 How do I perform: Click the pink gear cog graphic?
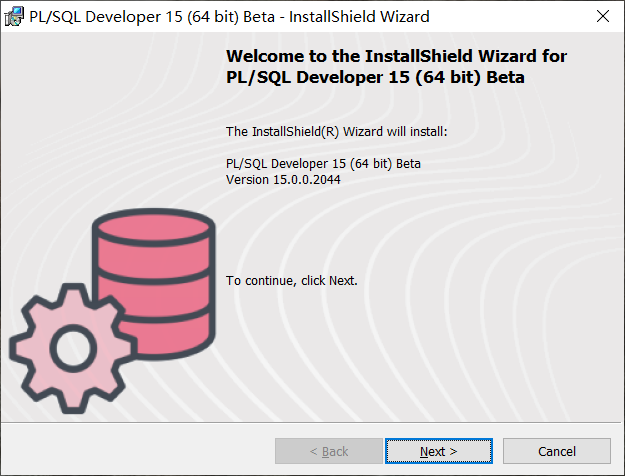(x=73, y=348)
